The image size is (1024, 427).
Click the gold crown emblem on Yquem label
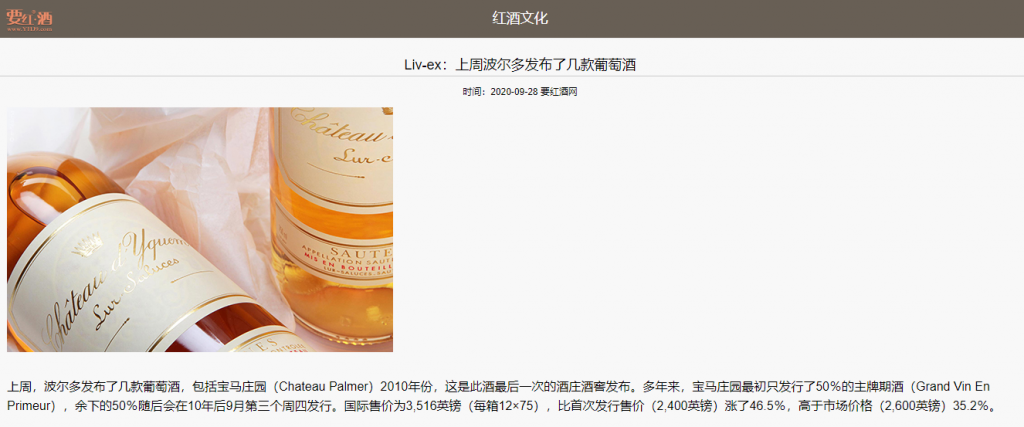click(90, 248)
